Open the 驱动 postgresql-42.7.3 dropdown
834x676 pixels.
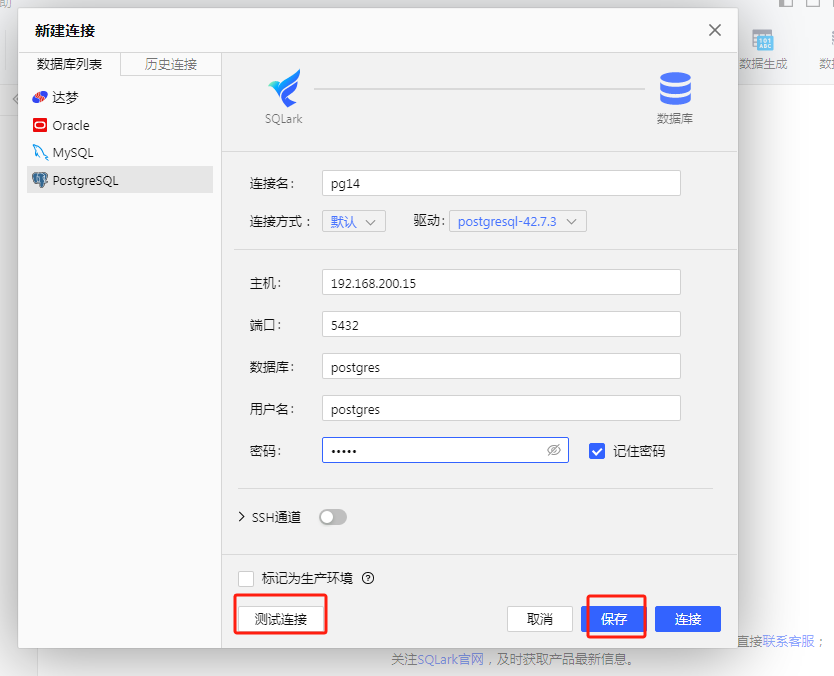518,221
